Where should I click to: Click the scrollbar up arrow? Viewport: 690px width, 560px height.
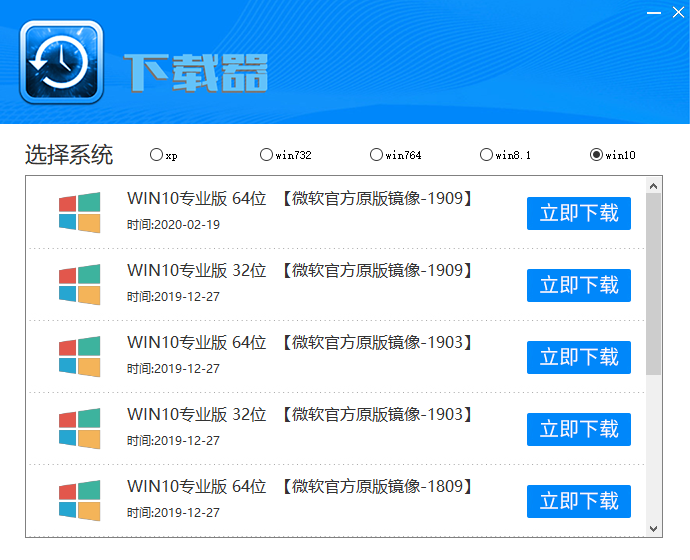[654, 185]
